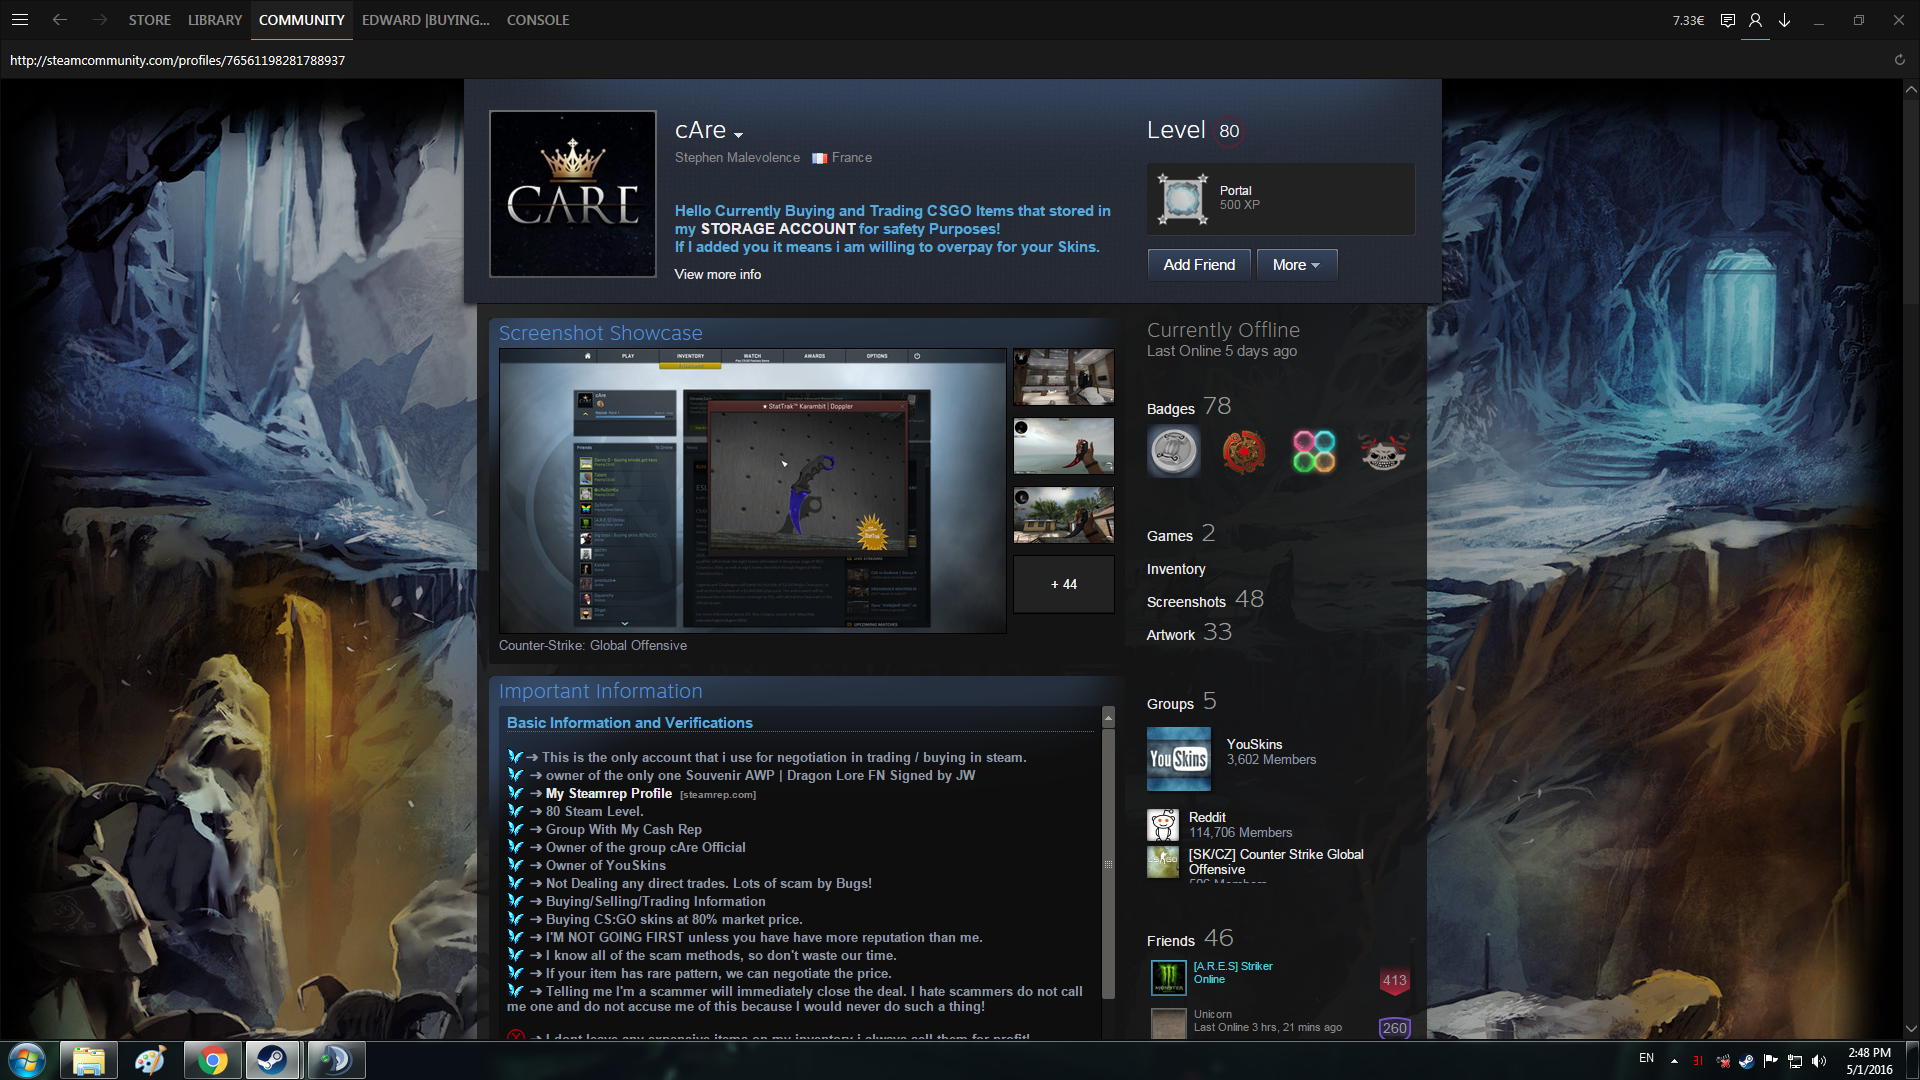Click the account profile icon in header
Viewport: 1920px width, 1080px height.
[x=1755, y=20]
